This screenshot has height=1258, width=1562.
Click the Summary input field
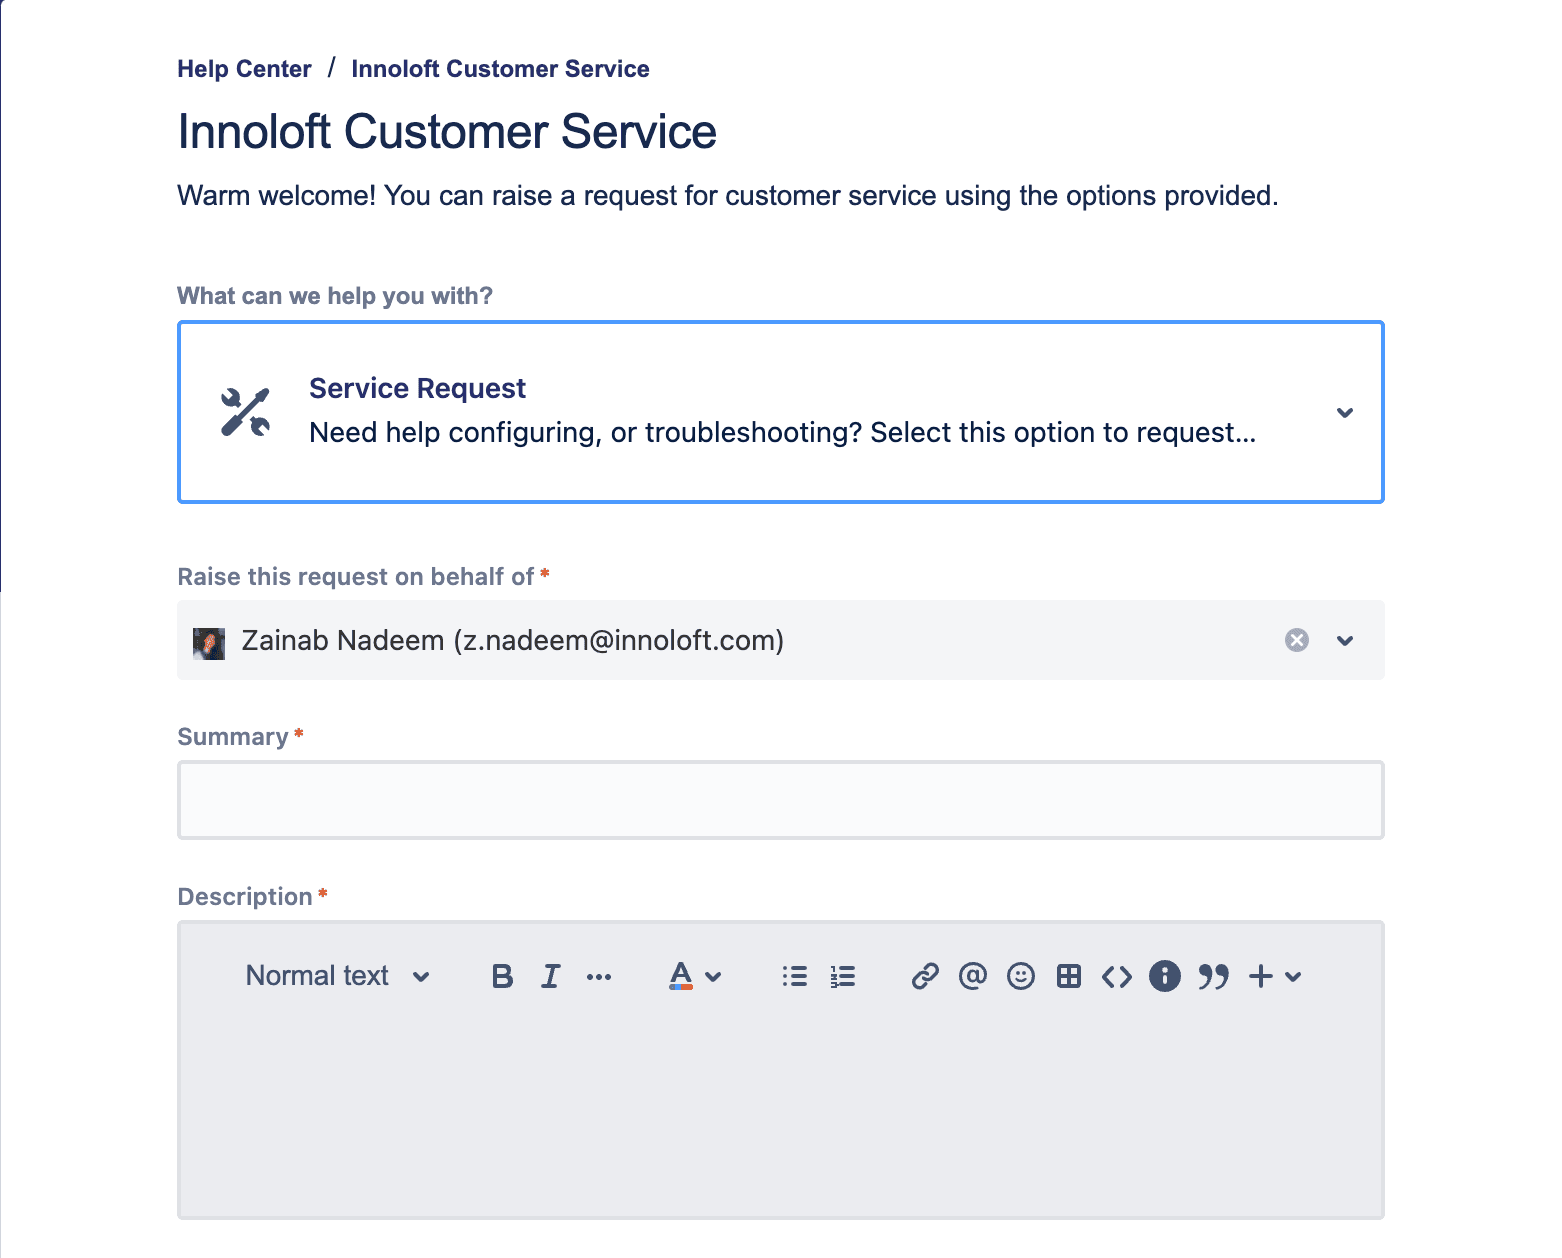pyautogui.click(x=780, y=800)
